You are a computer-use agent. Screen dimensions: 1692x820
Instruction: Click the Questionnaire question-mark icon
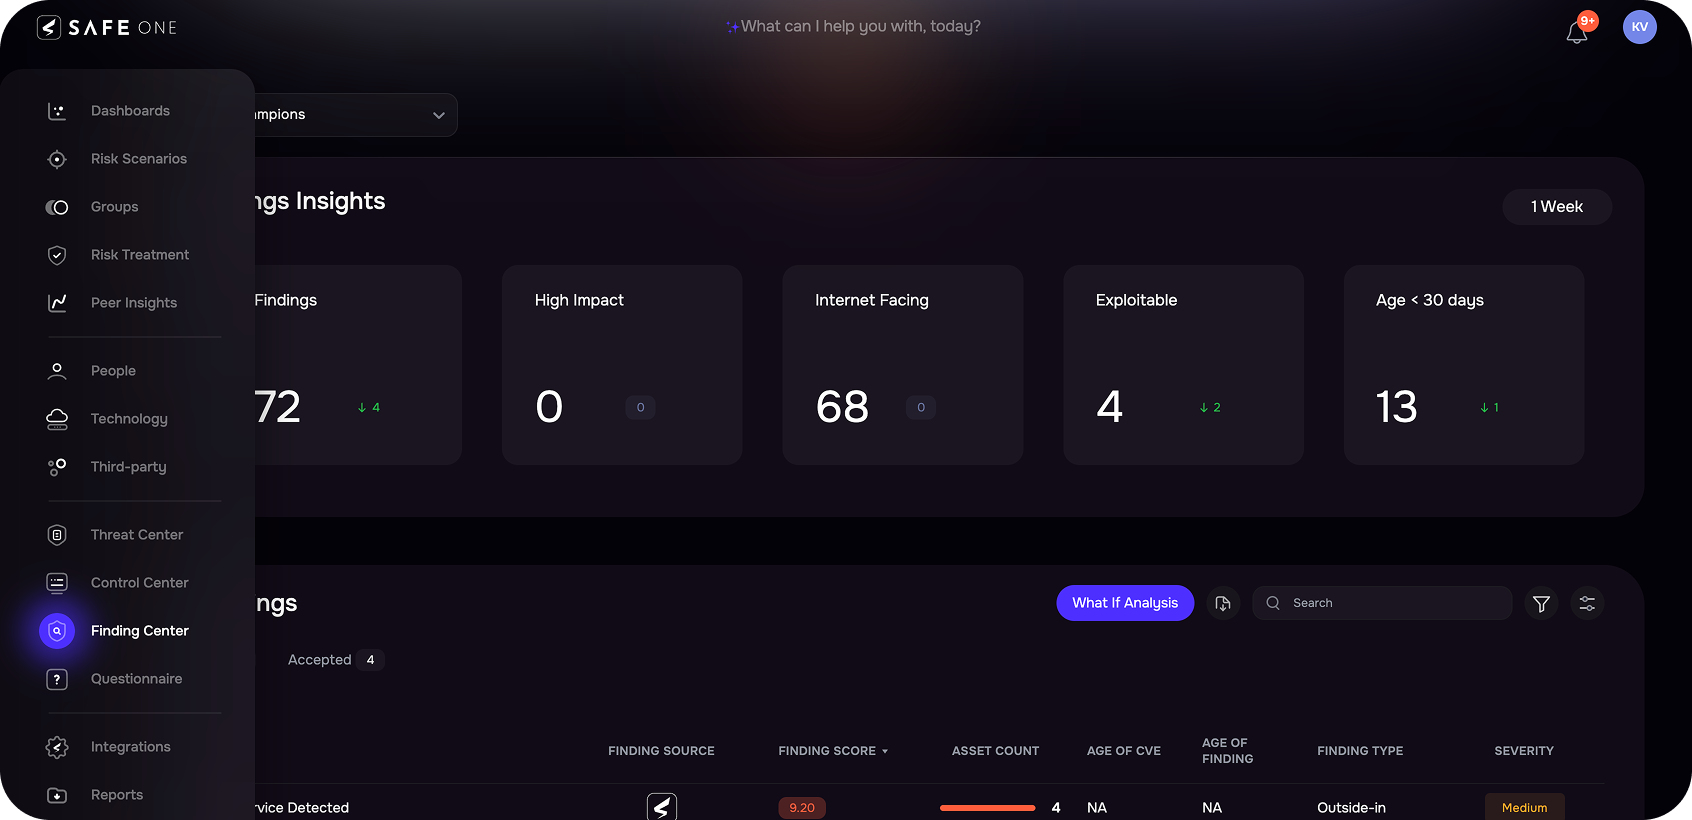pos(57,679)
